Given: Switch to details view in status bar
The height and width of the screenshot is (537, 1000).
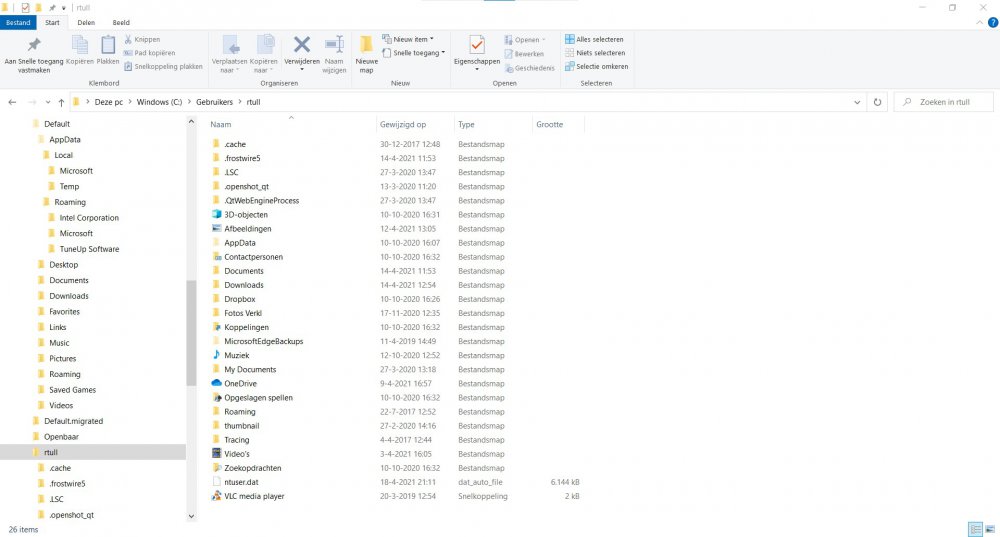Looking at the screenshot, I should click(x=974, y=529).
